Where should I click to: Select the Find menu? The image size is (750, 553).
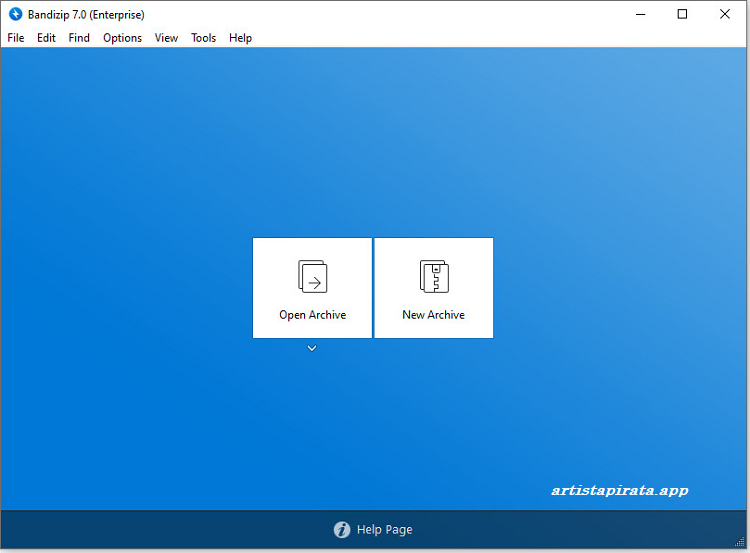79,38
